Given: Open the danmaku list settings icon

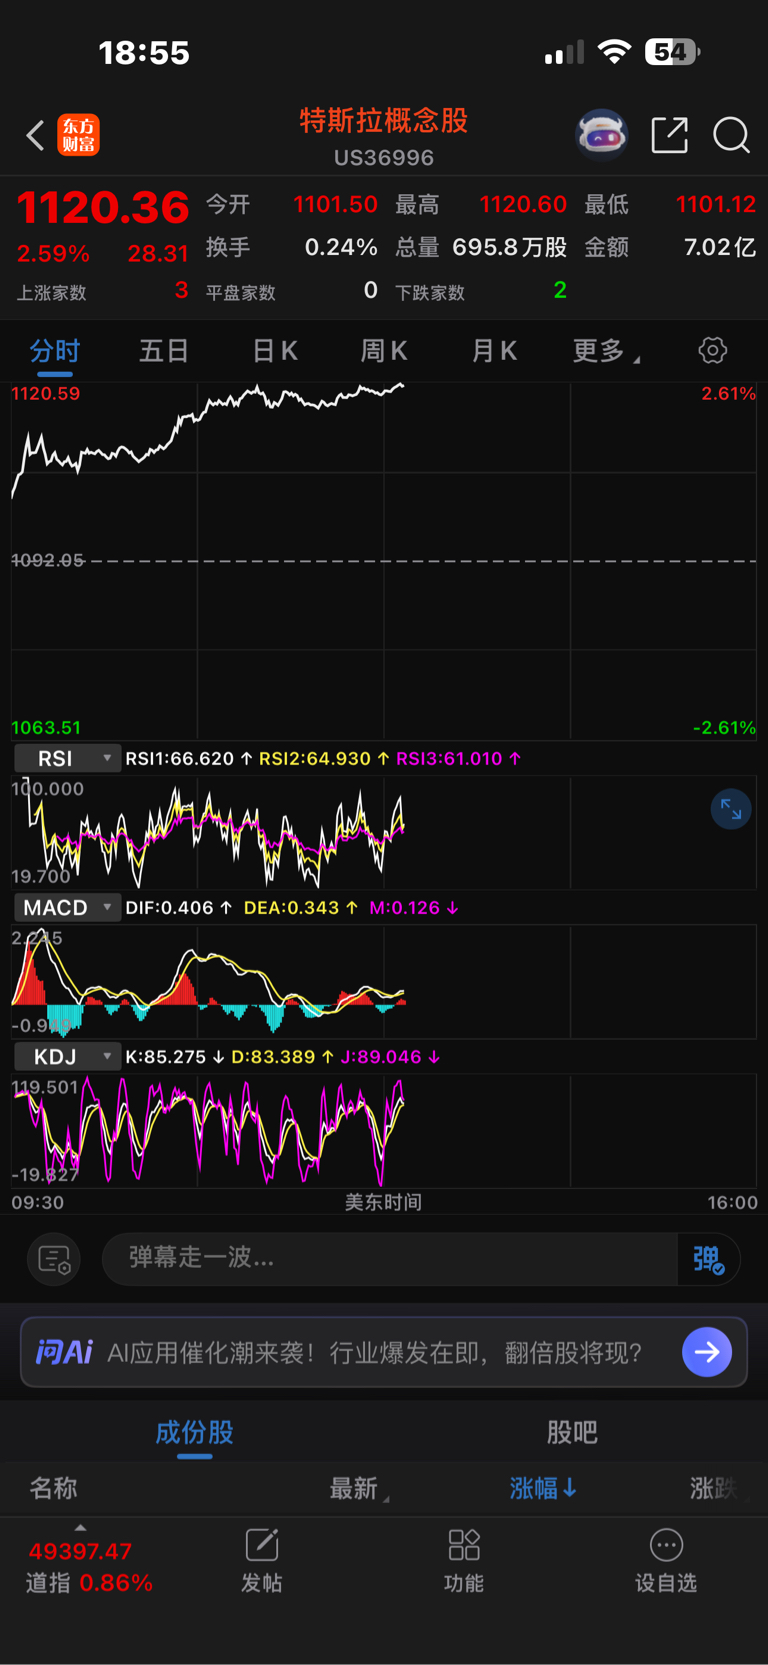Looking at the screenshot, I should (x=54, y=1259).
